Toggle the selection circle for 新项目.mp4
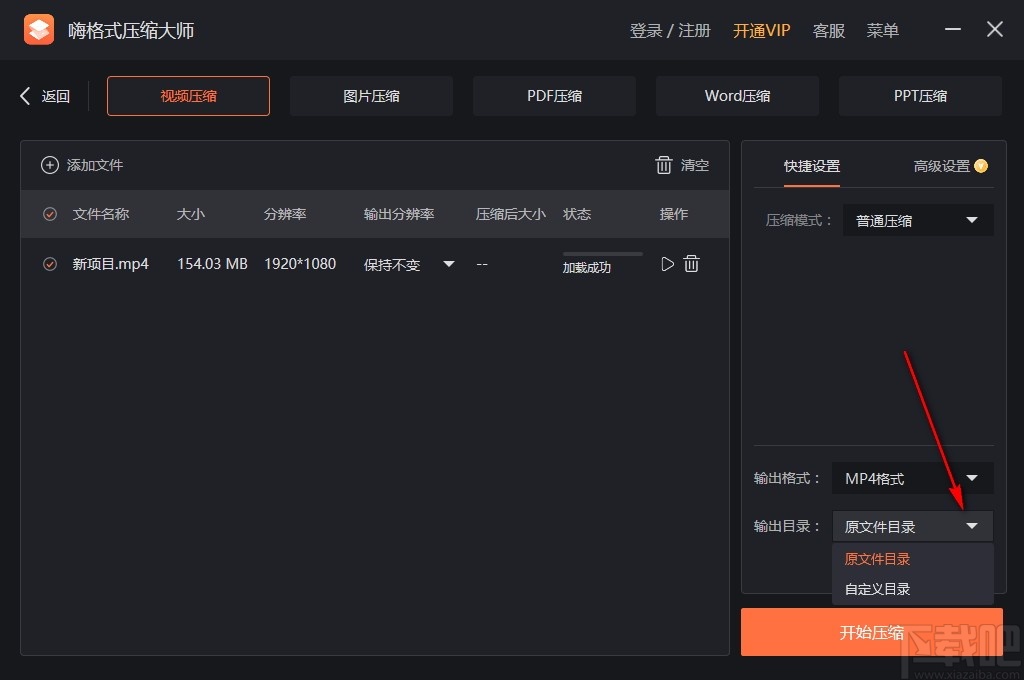 [49, 263]
